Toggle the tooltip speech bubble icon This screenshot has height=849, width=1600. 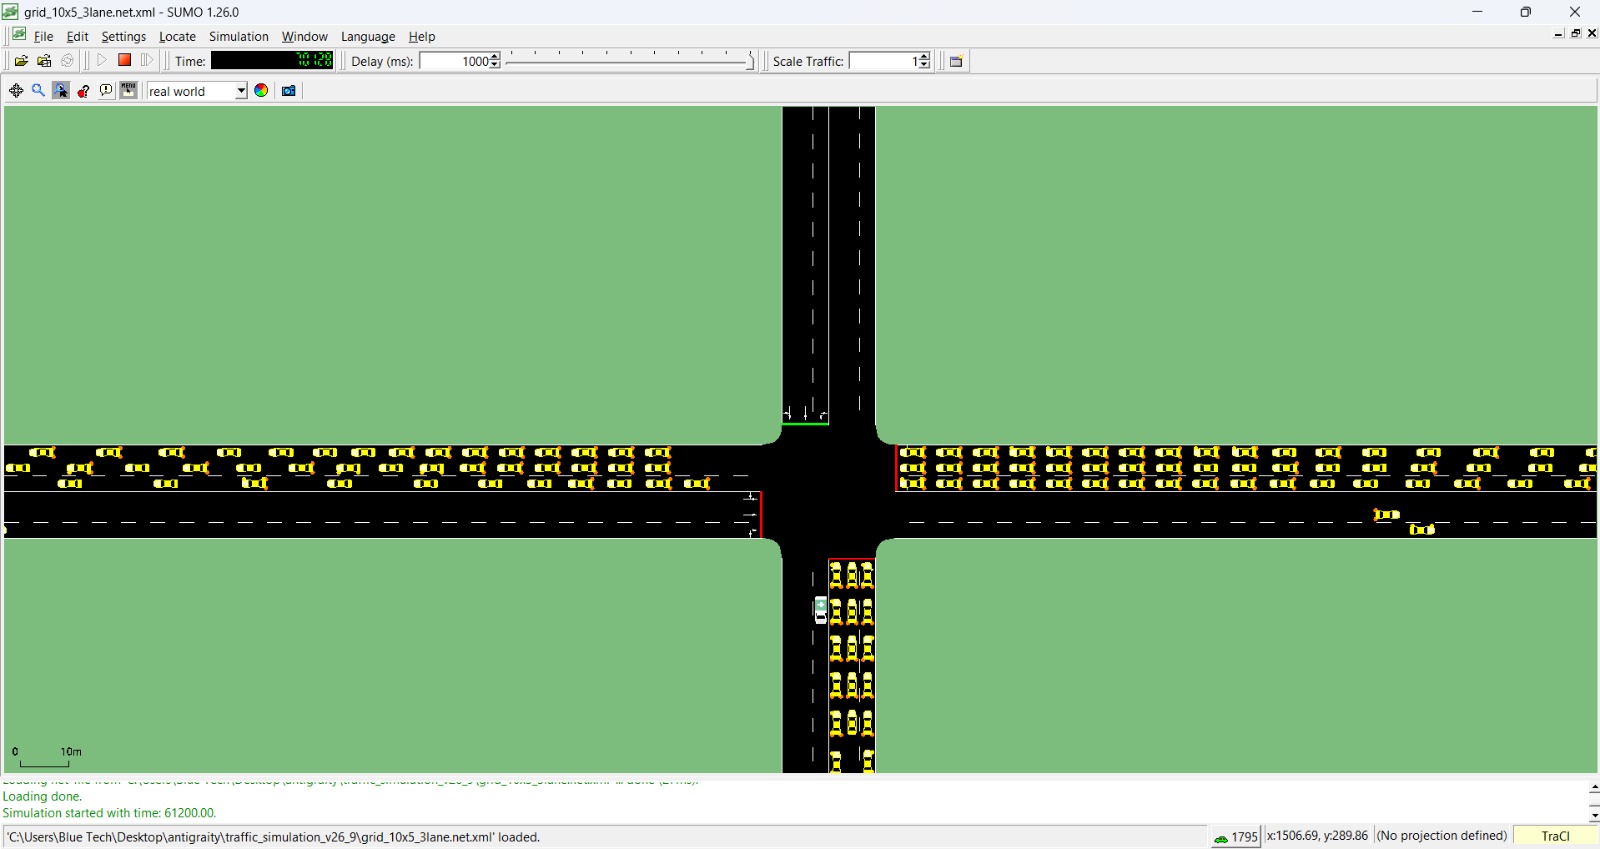pyautogui.click(x=106, y=91)
